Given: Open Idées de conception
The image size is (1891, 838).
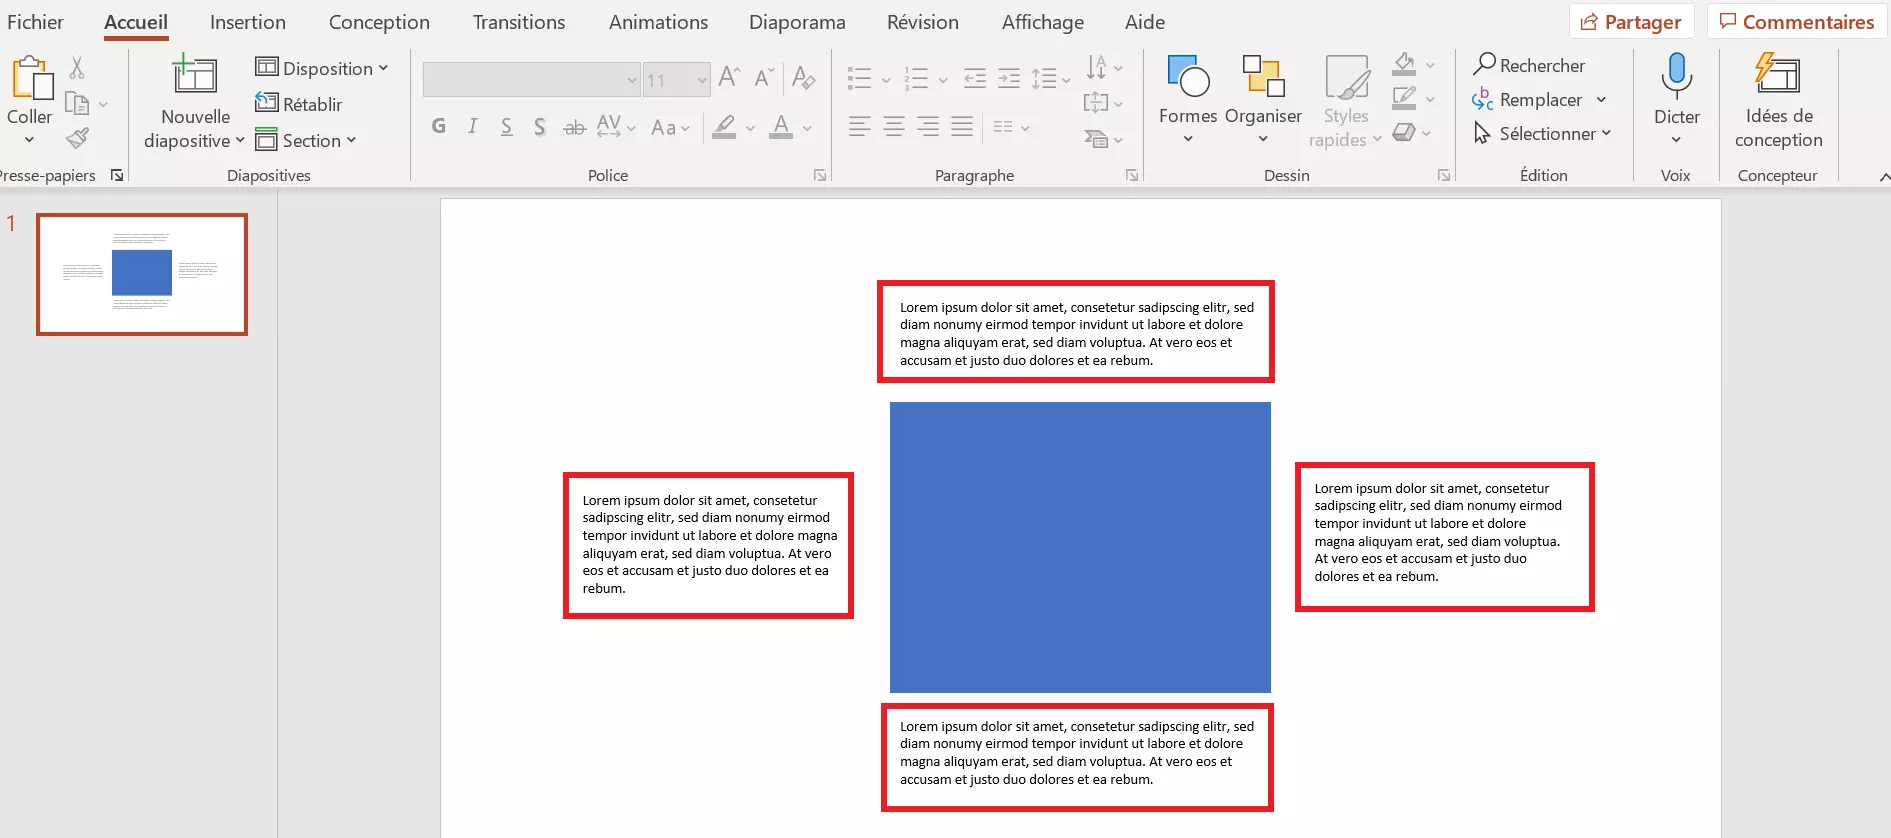Looking at the screenshot, I should 1778,100.
